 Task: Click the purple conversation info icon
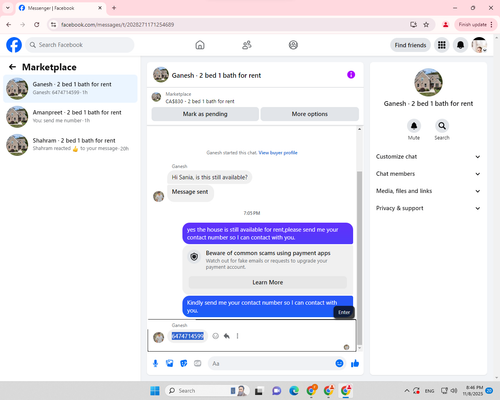pyautogui.click(x=351, y=75)
